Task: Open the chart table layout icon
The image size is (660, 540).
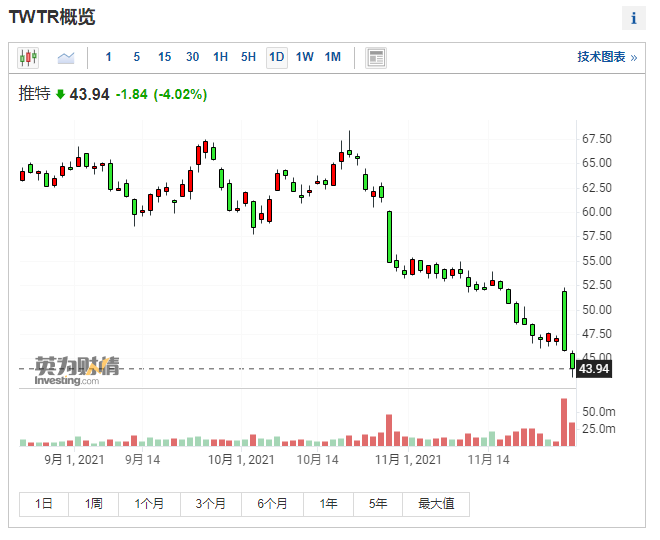Action: 375,58
